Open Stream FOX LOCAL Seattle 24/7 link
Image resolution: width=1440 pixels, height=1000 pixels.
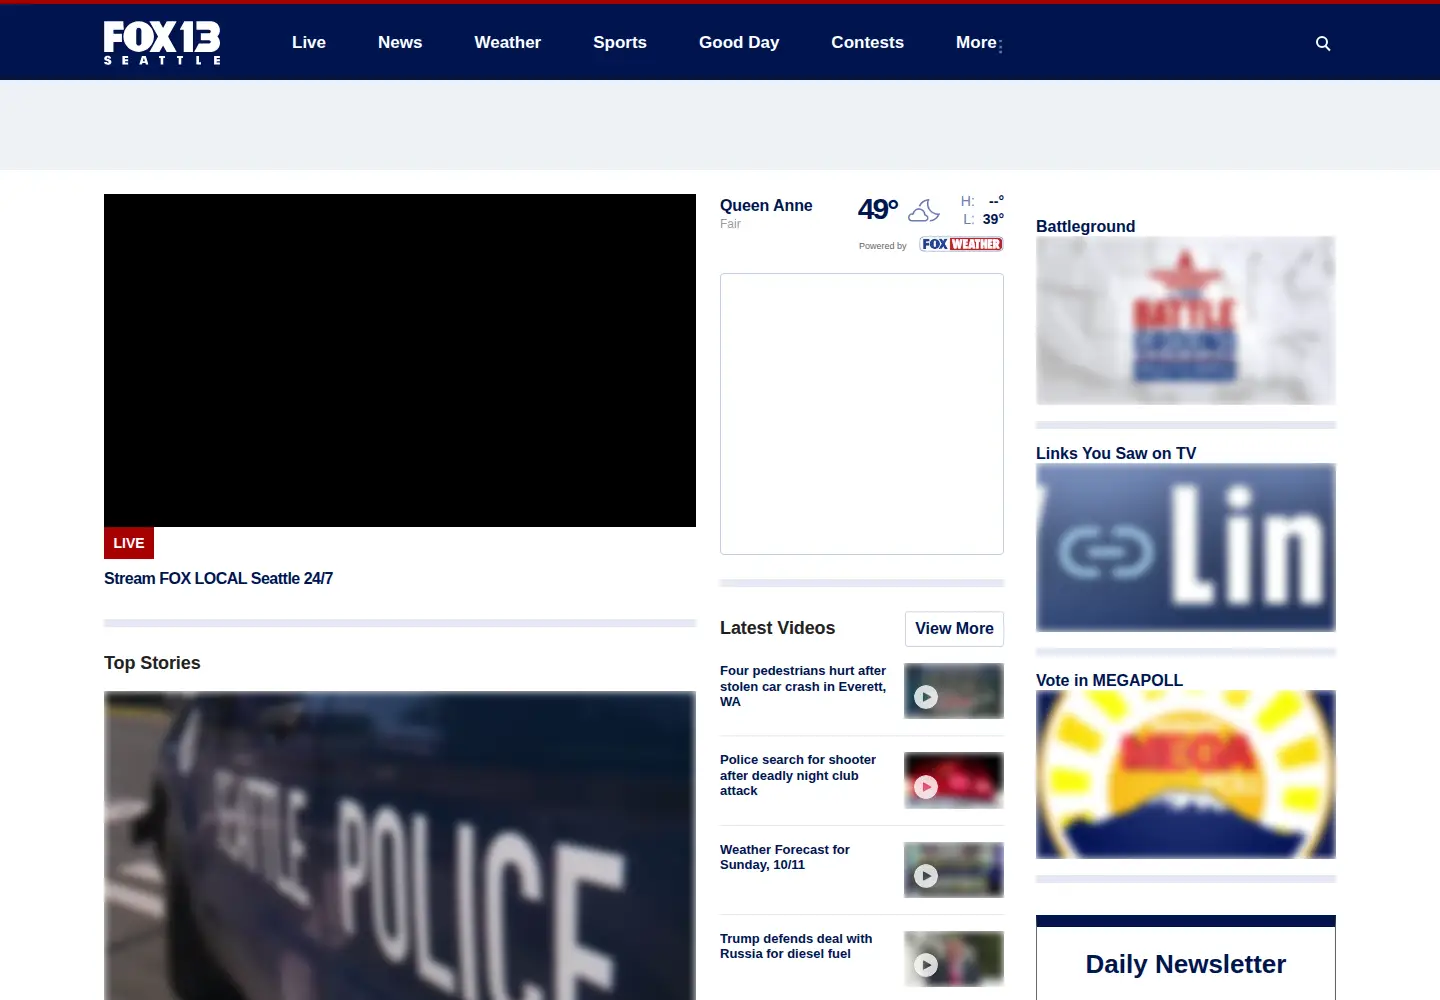coord(218,578)
